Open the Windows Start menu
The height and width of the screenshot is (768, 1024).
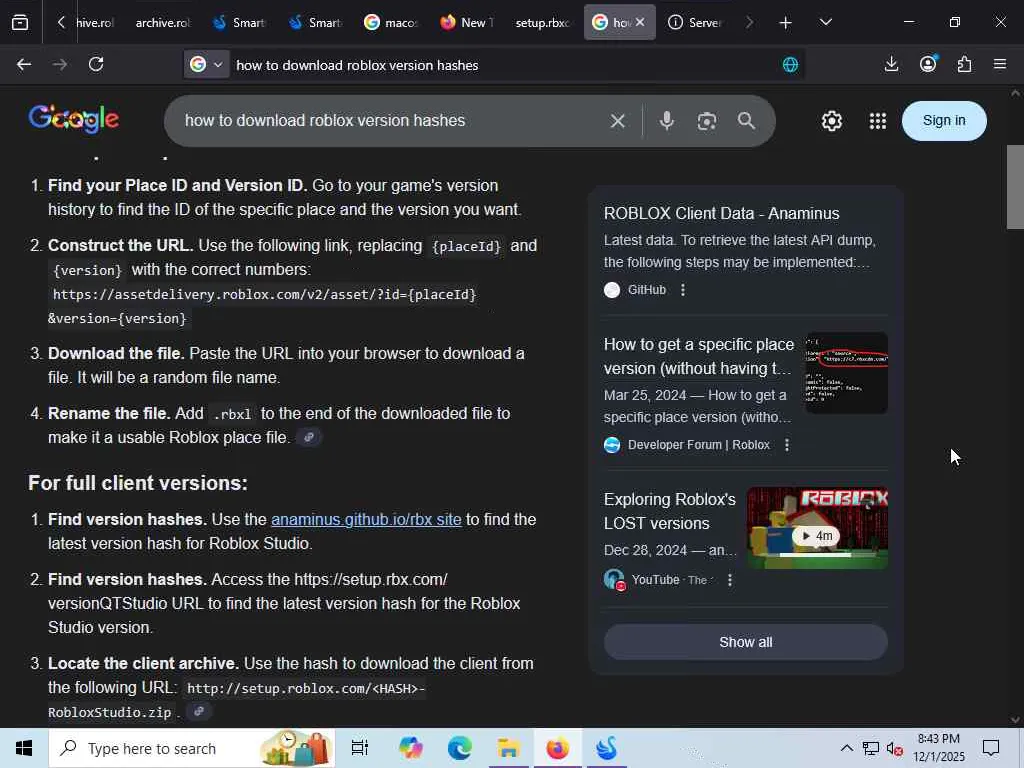pyautogui.click(x=24, y=748)
